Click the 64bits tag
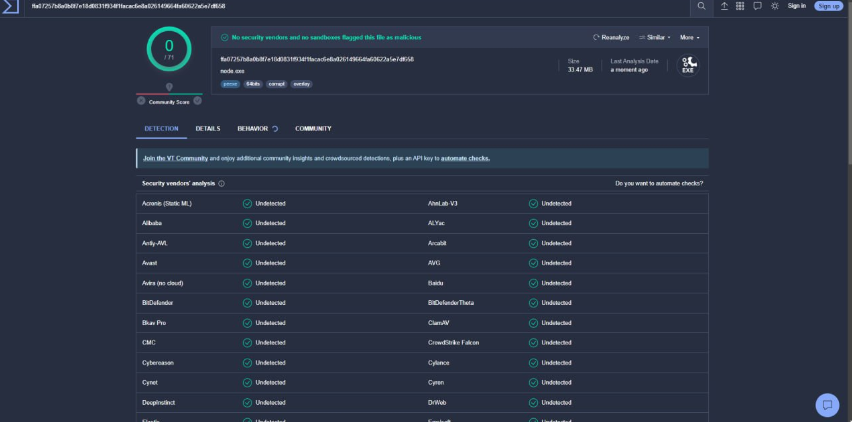This screenshot has height=422, width=852. point(253,84)
